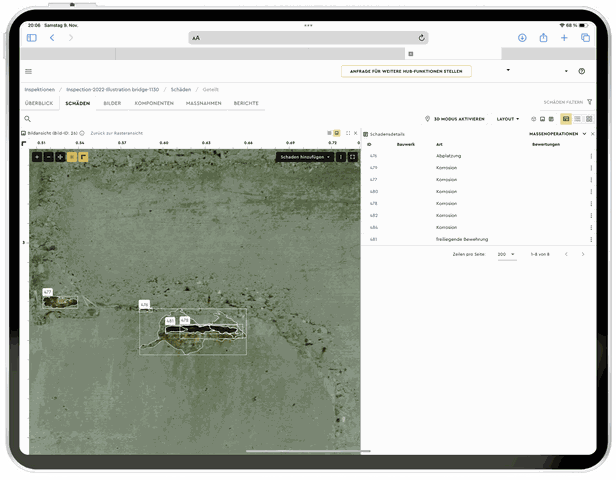Click Zurück zur Rasteransicht link
616x480 pixels.
[117, 133]
